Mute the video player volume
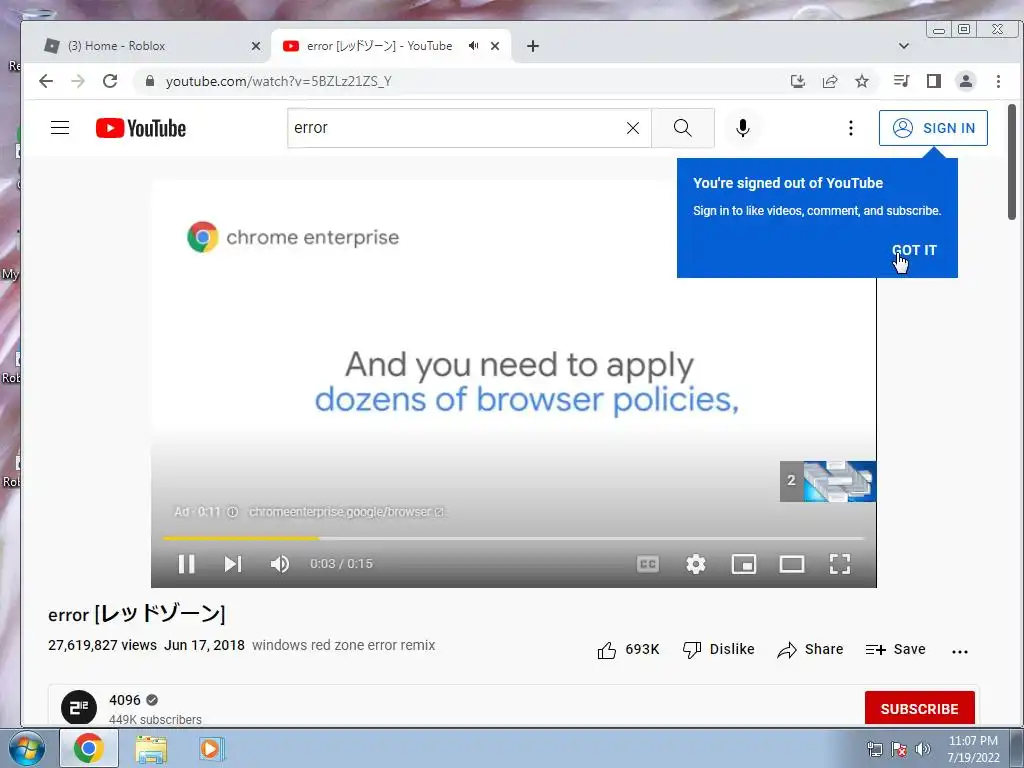 point(280,564)
